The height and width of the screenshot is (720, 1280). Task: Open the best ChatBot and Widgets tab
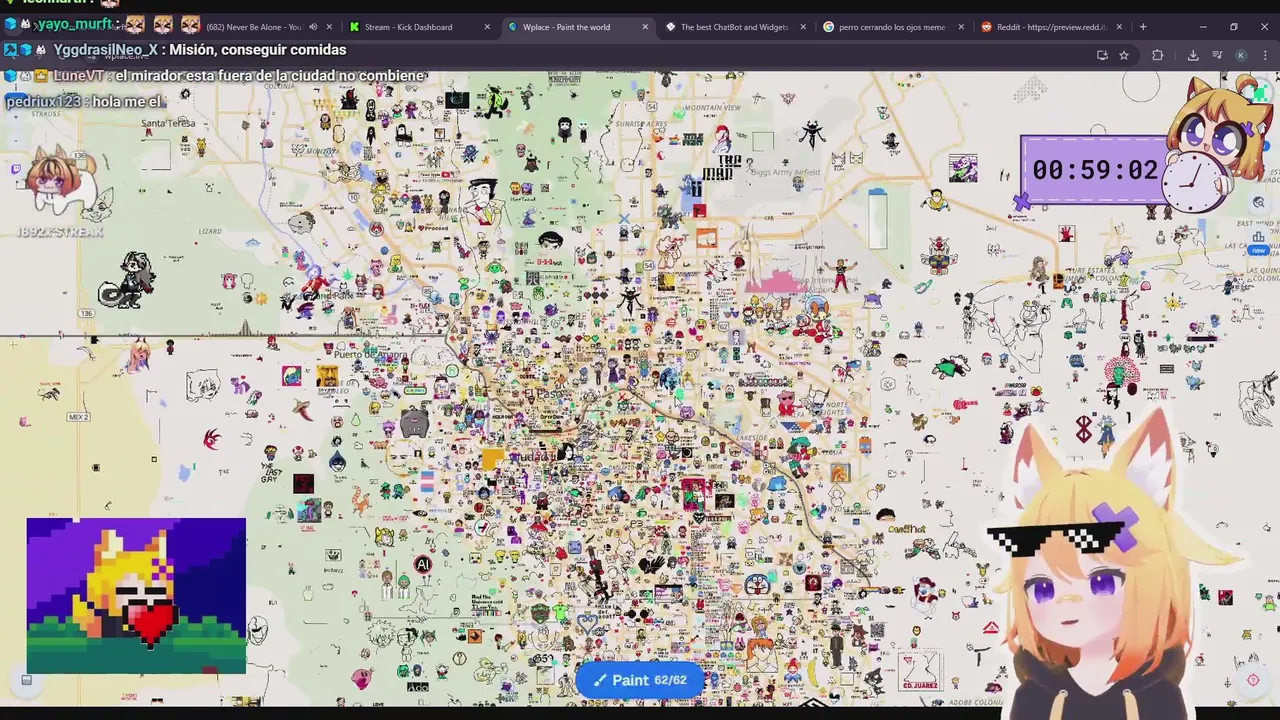(x=736, y=27)
